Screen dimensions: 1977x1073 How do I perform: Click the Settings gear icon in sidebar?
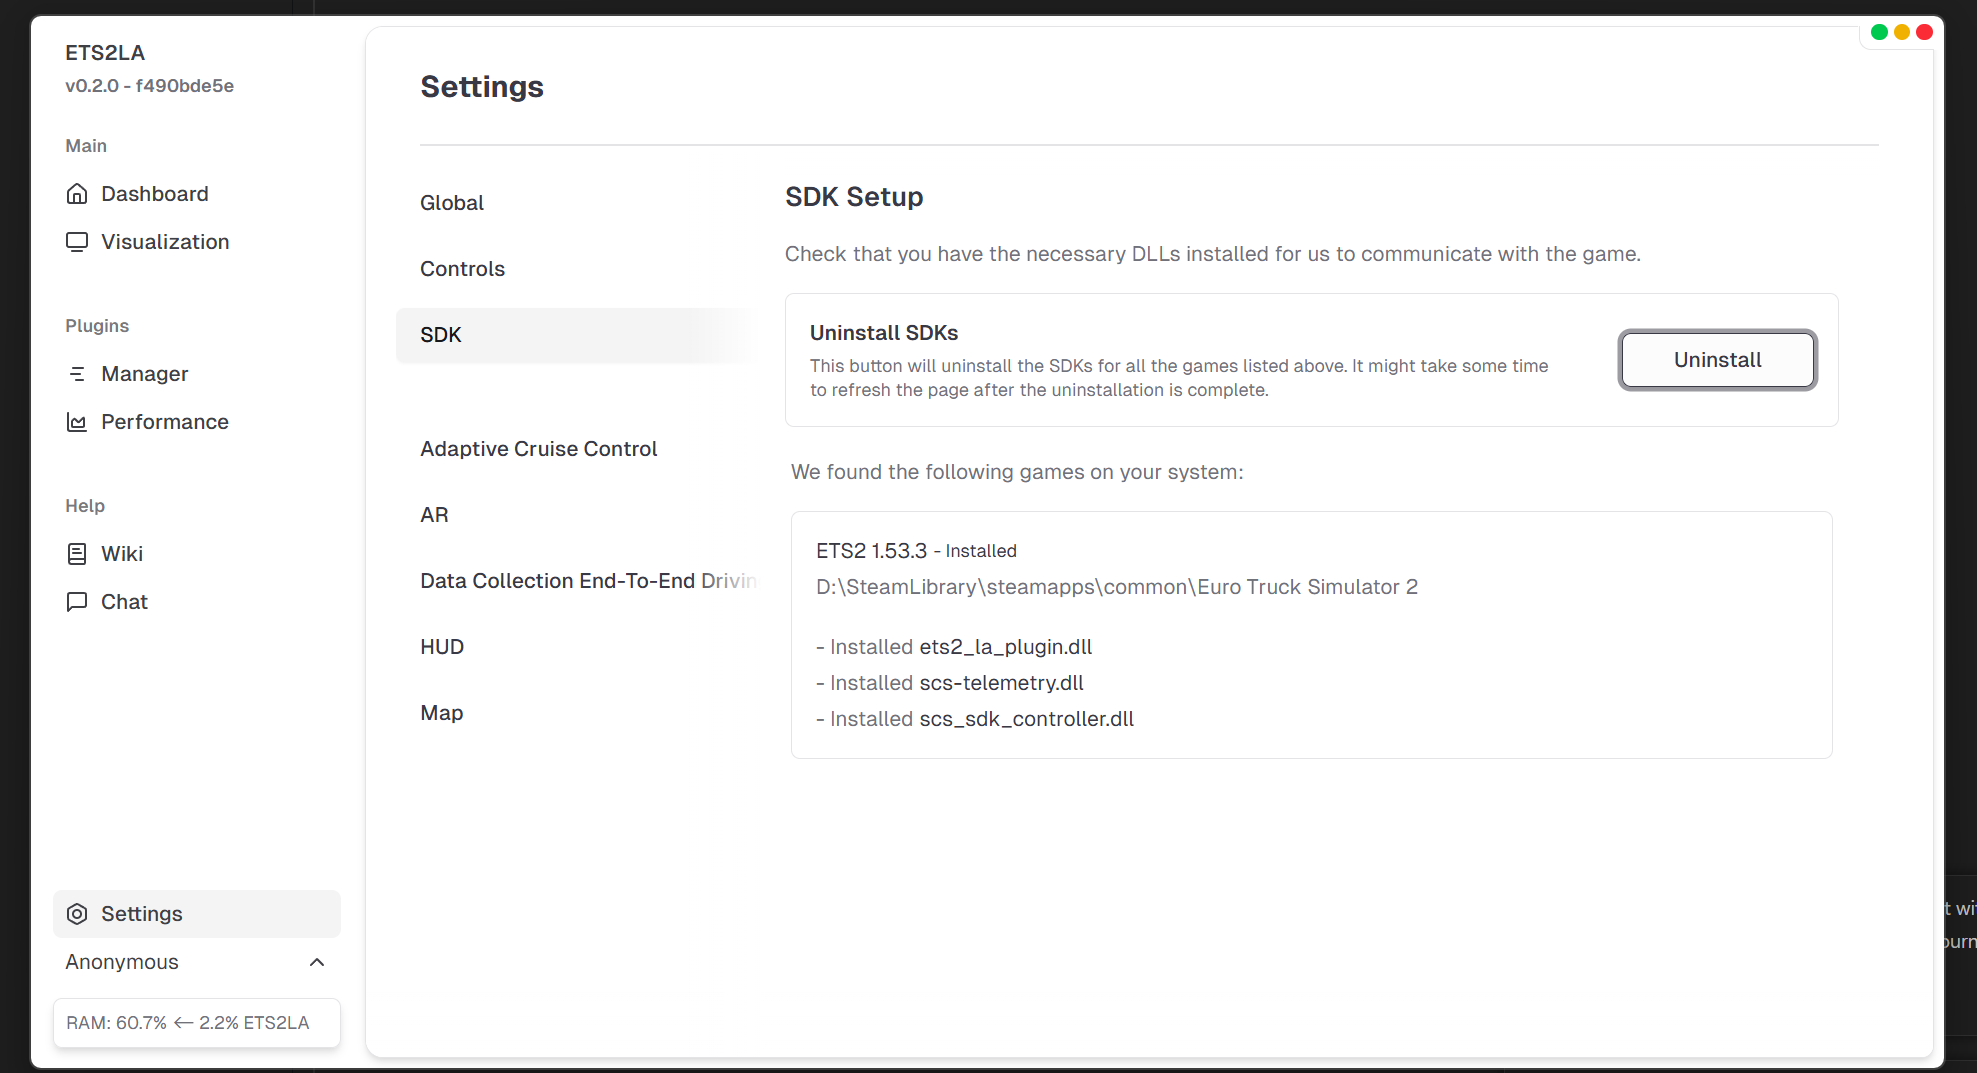(77, 914)
